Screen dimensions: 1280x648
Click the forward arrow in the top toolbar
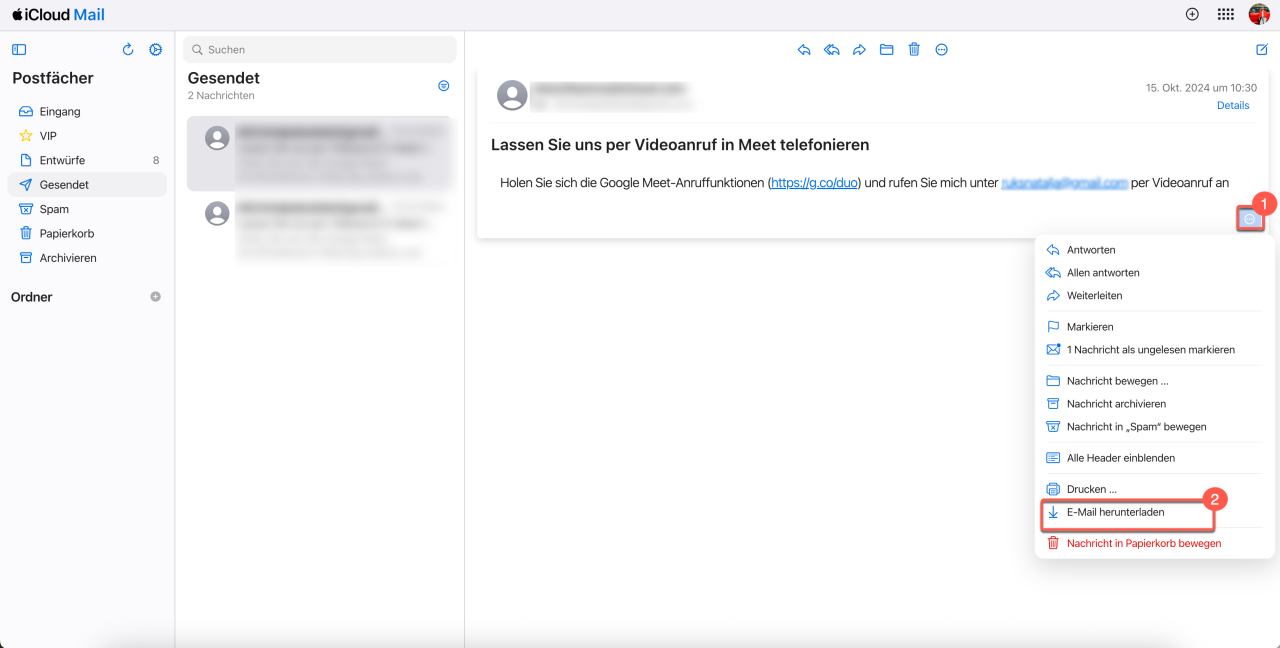(x=859, y=50)
